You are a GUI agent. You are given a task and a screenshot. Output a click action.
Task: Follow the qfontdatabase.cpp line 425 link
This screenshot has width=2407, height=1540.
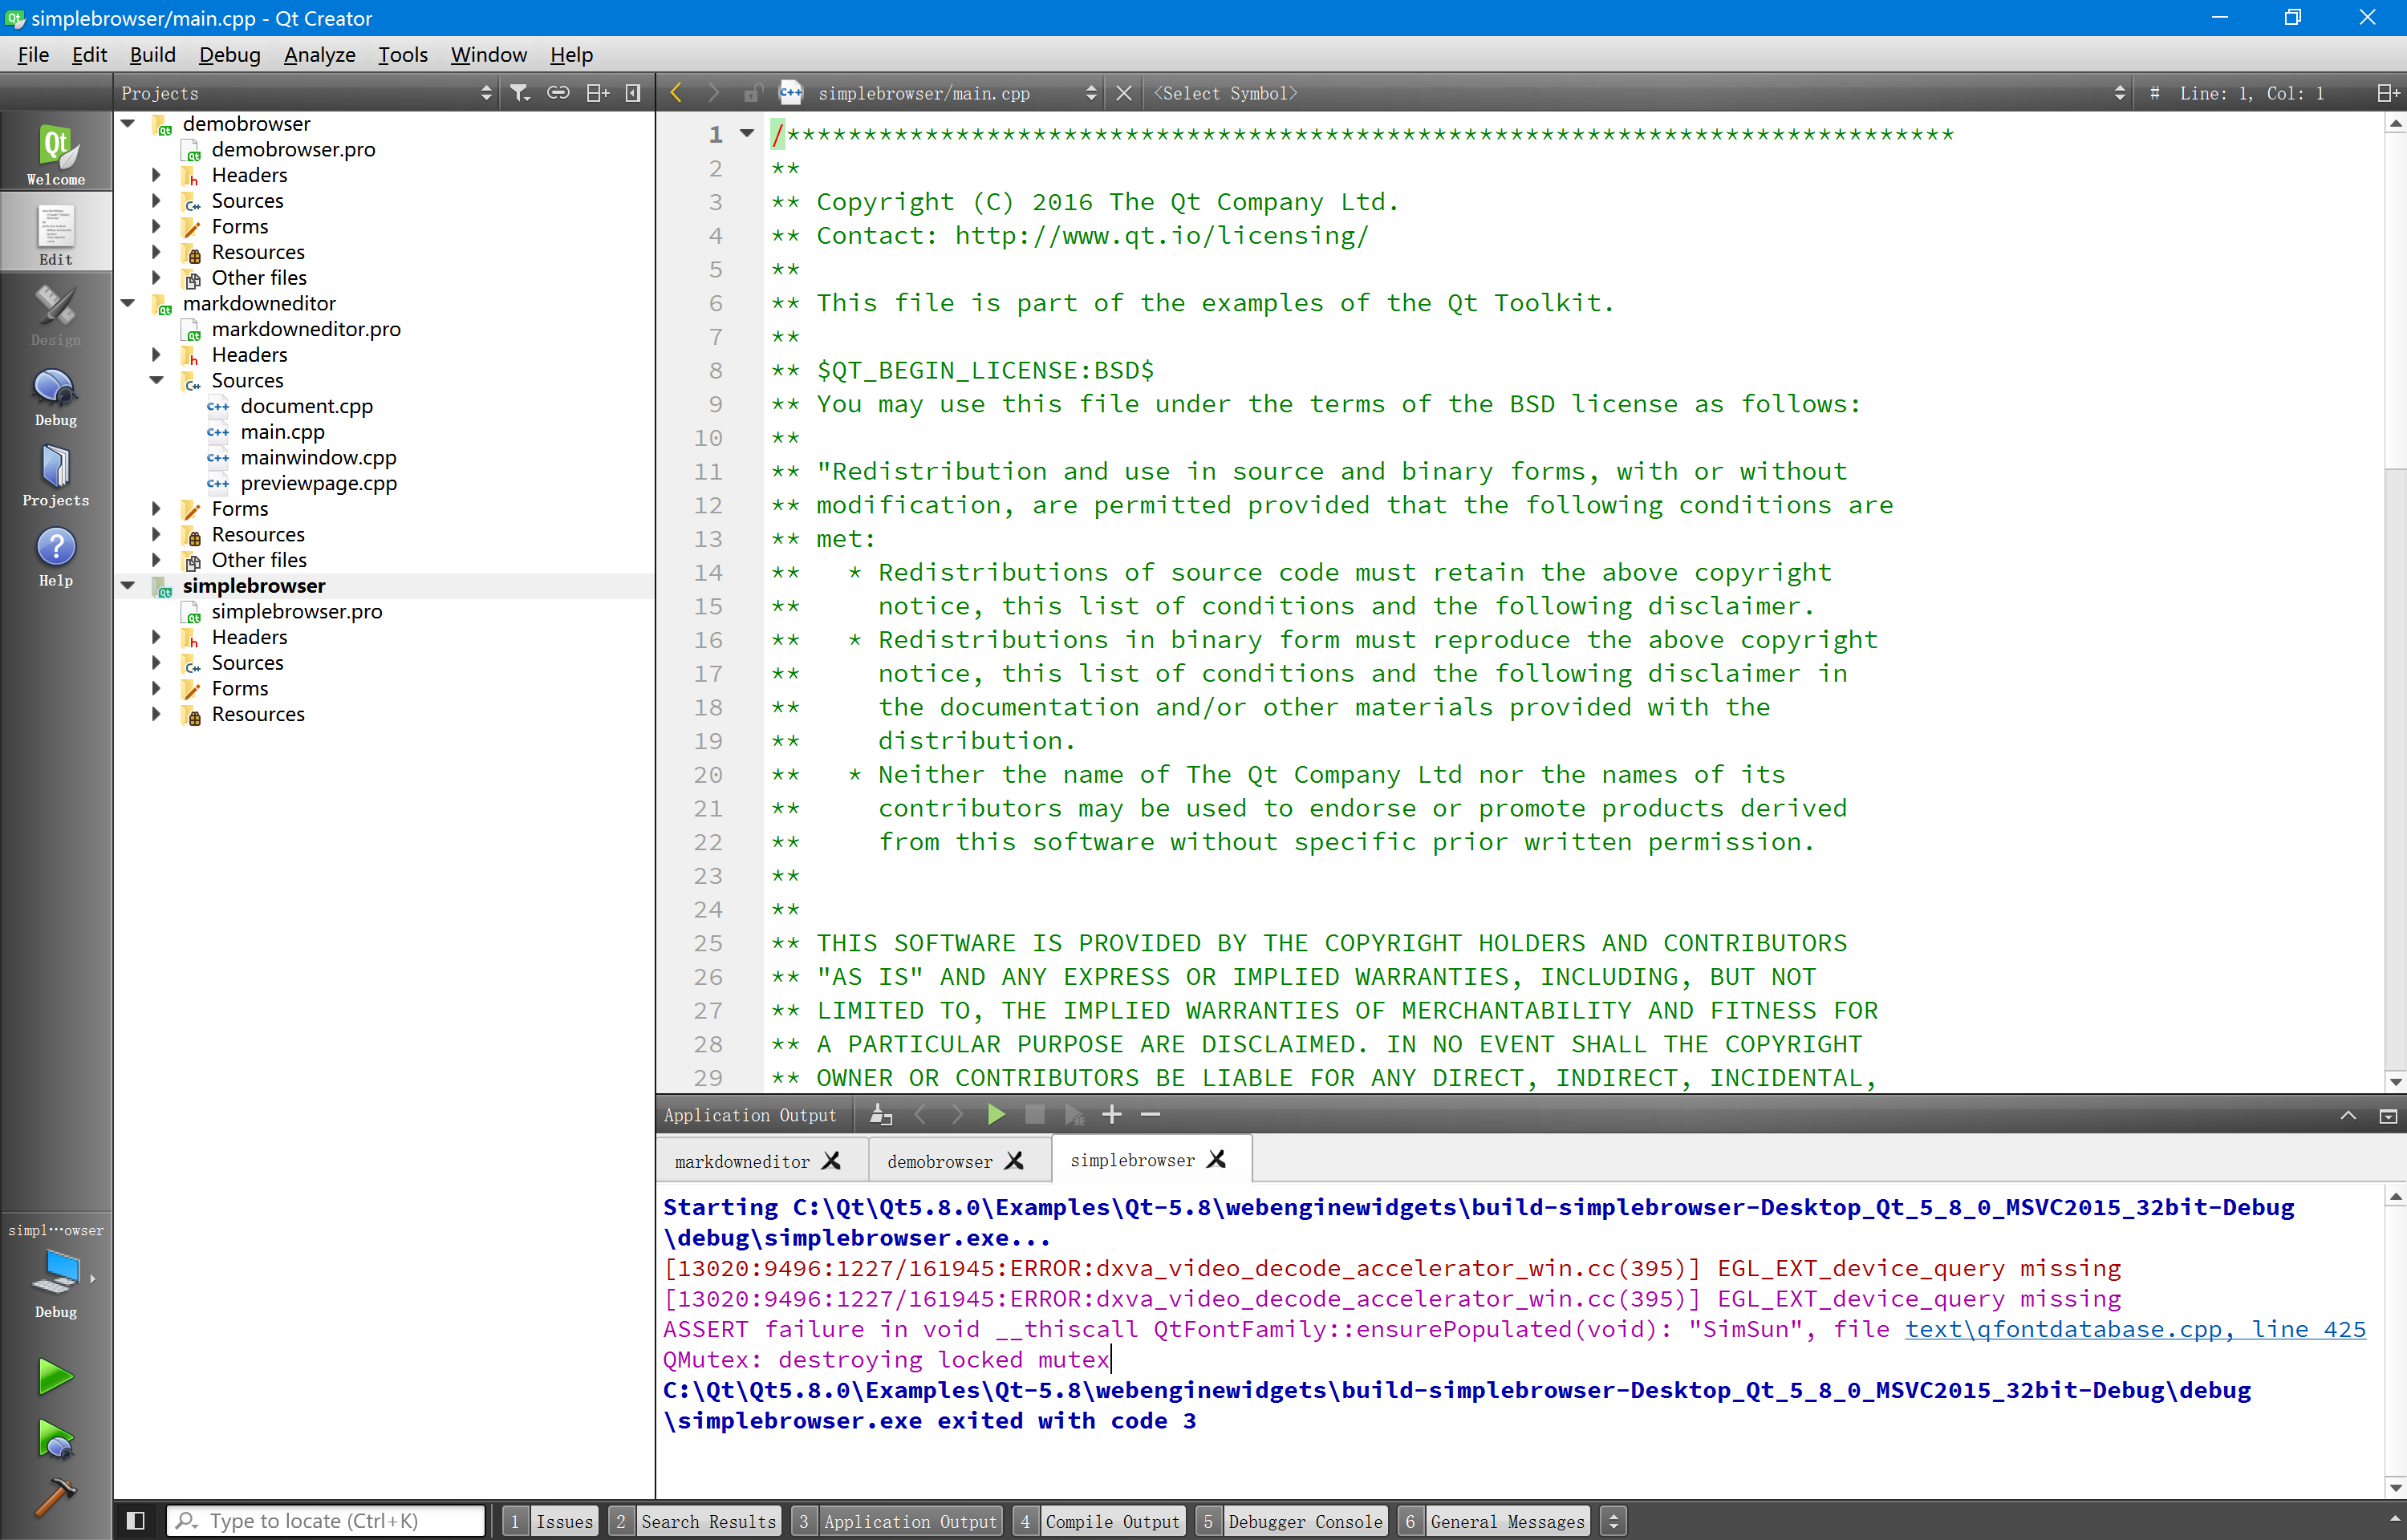[x=2135, y=1329]
